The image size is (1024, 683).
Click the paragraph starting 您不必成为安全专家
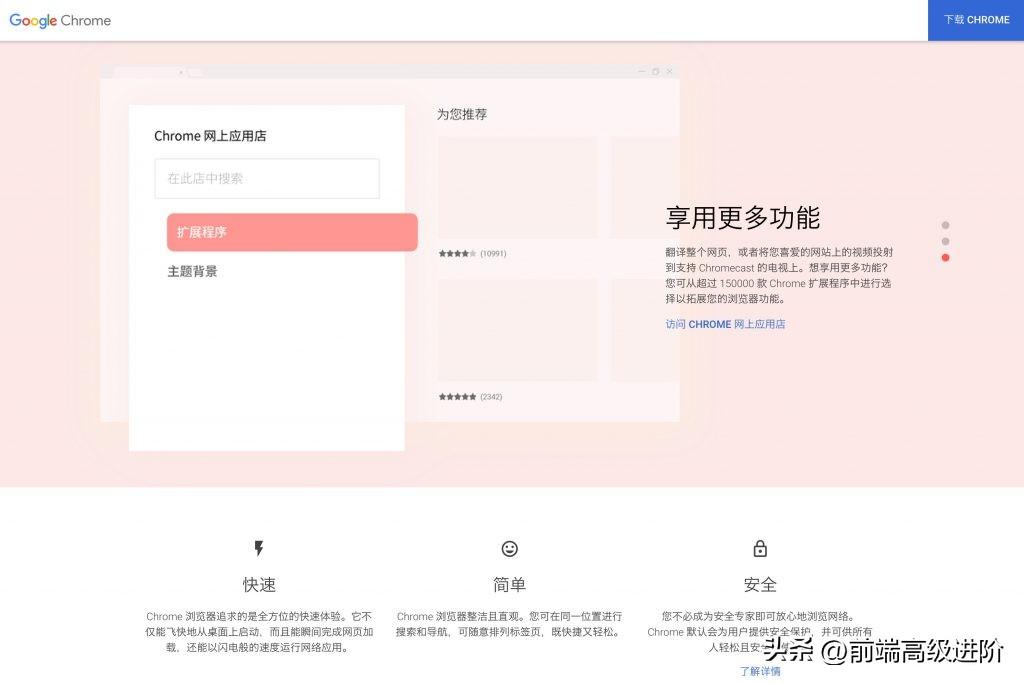760,631
